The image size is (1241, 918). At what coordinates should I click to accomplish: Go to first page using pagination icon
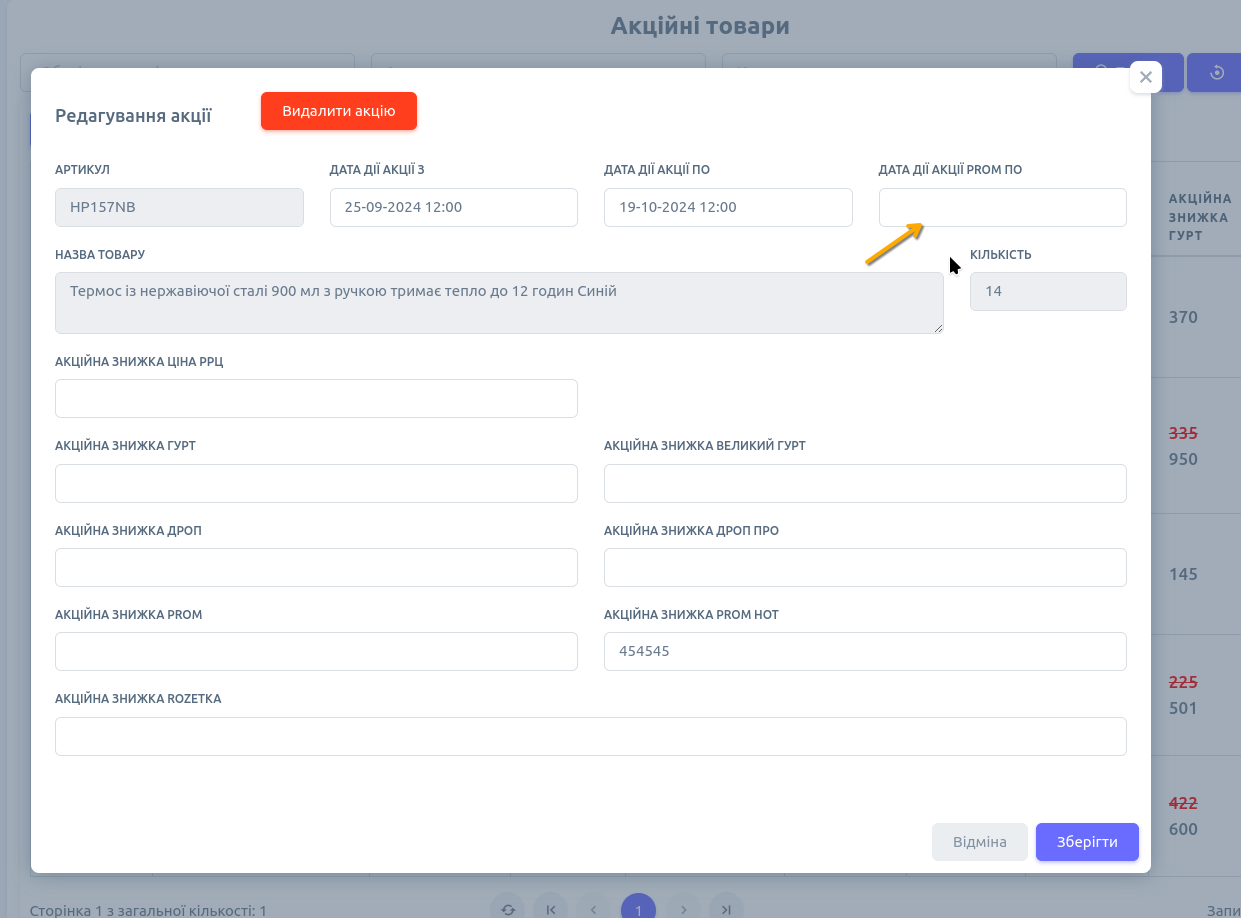(551, 909)
